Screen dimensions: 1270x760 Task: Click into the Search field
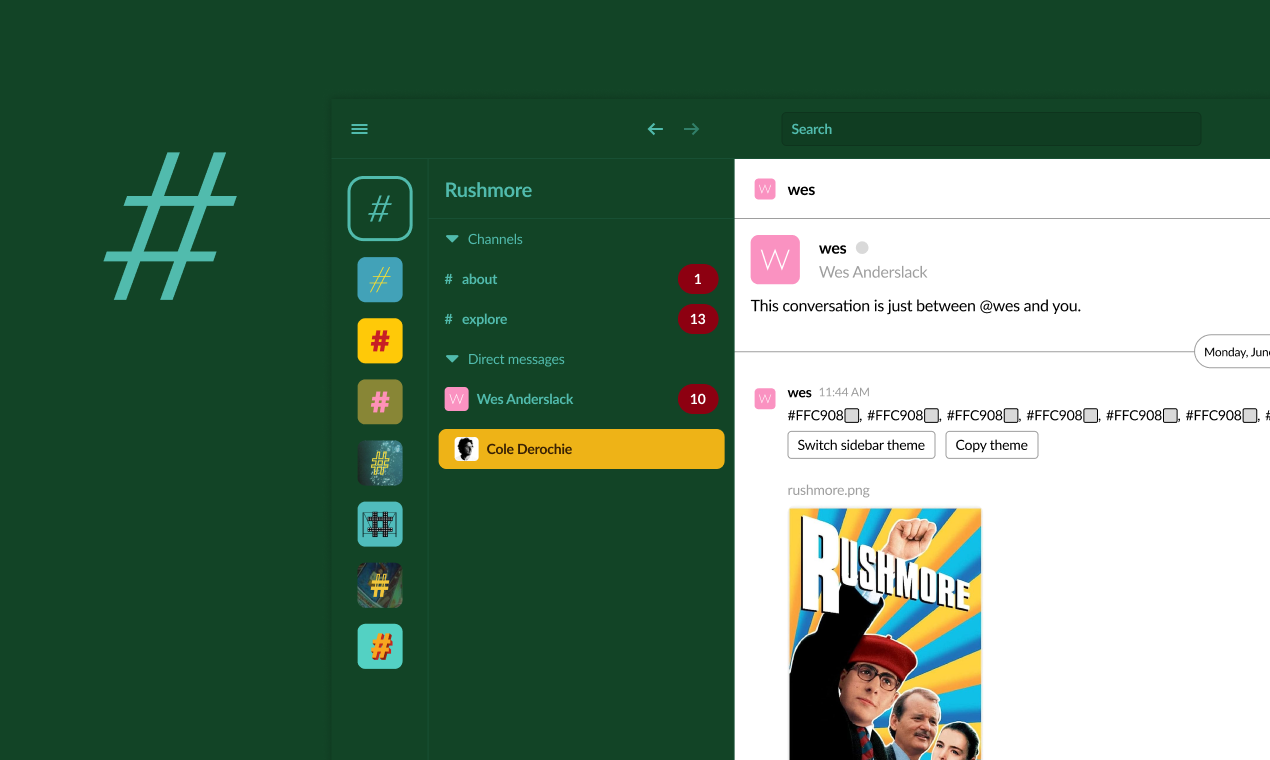pyautogui.click(x=991, y=129)
